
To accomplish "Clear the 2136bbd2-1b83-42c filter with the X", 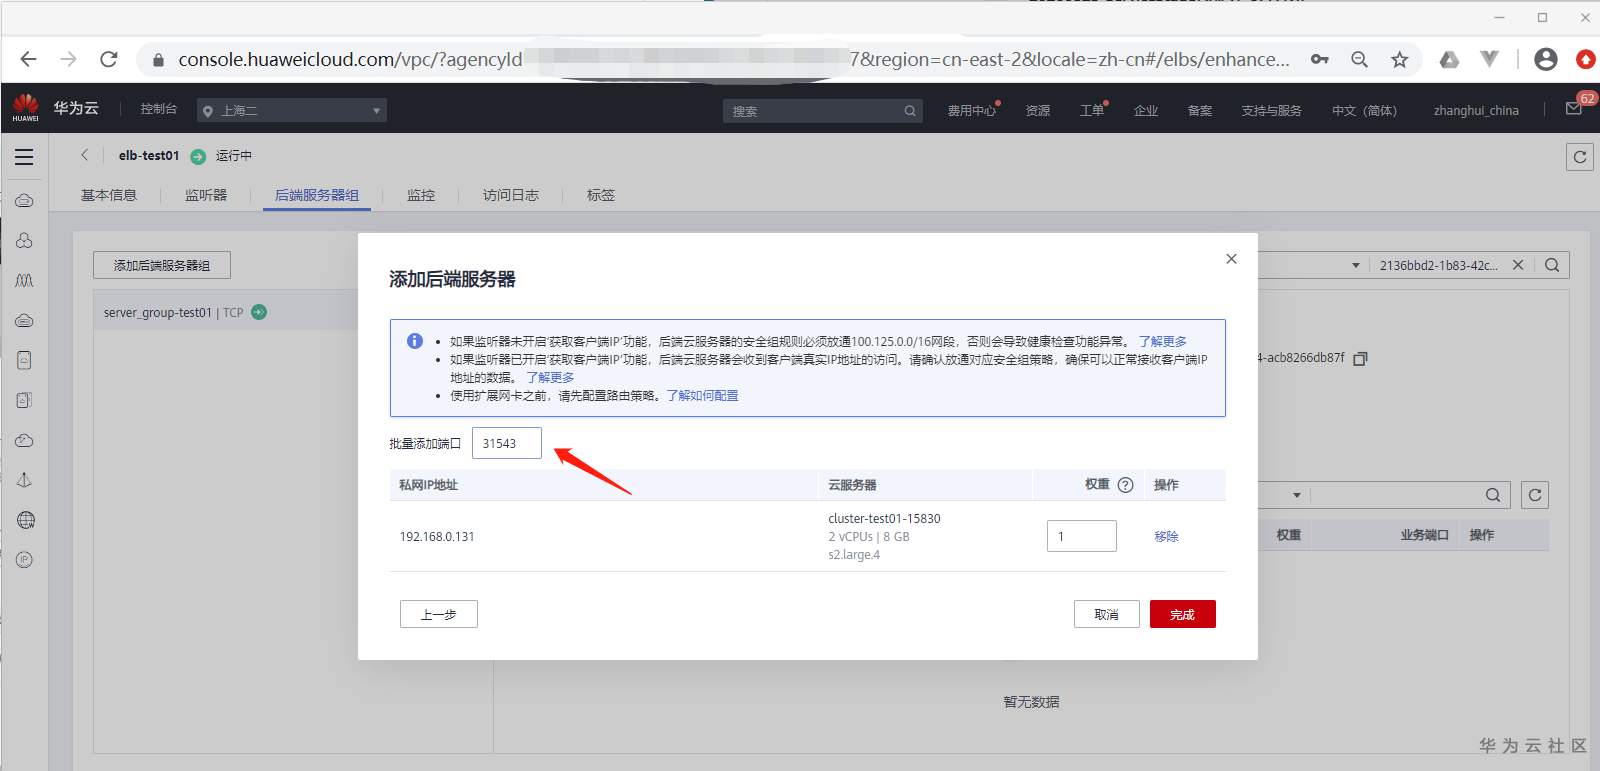I will point(1518,265).
